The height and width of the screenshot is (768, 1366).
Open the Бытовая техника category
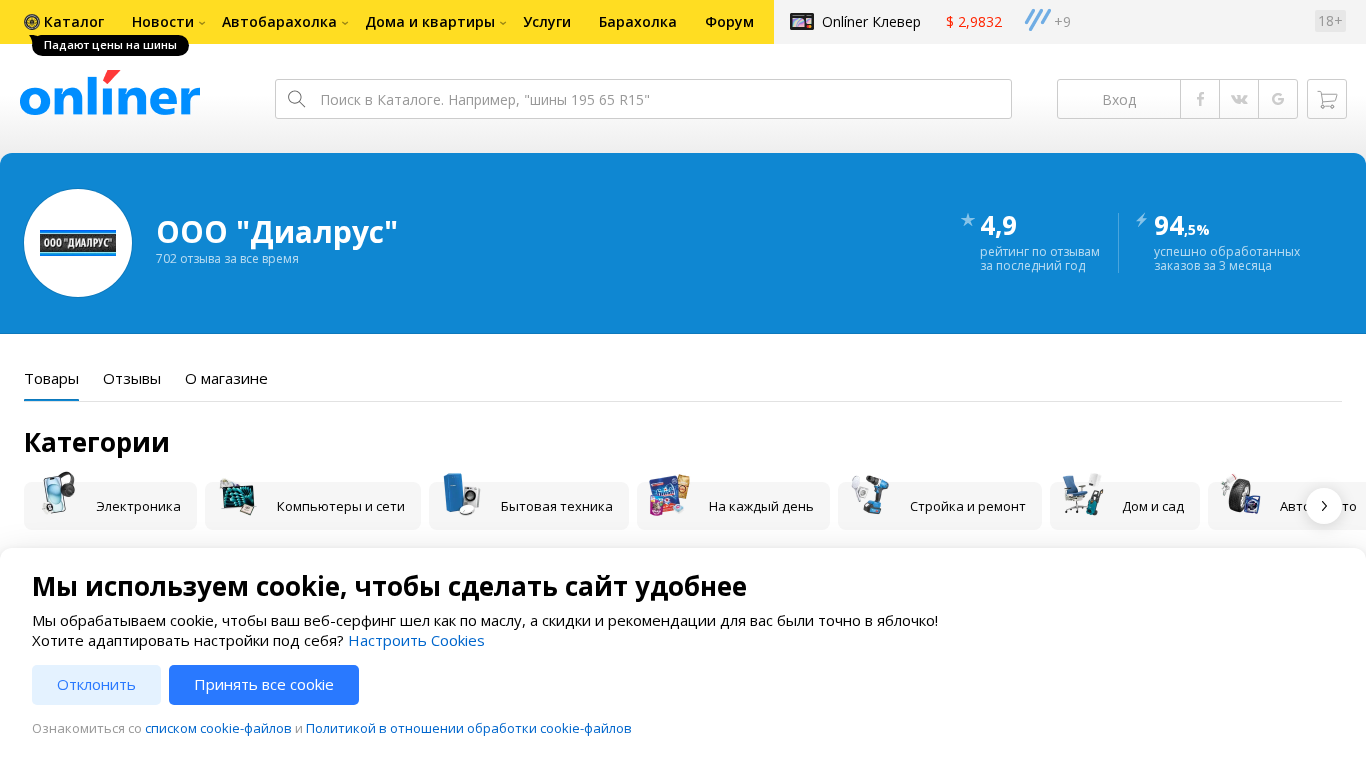(x=528, y=506)
